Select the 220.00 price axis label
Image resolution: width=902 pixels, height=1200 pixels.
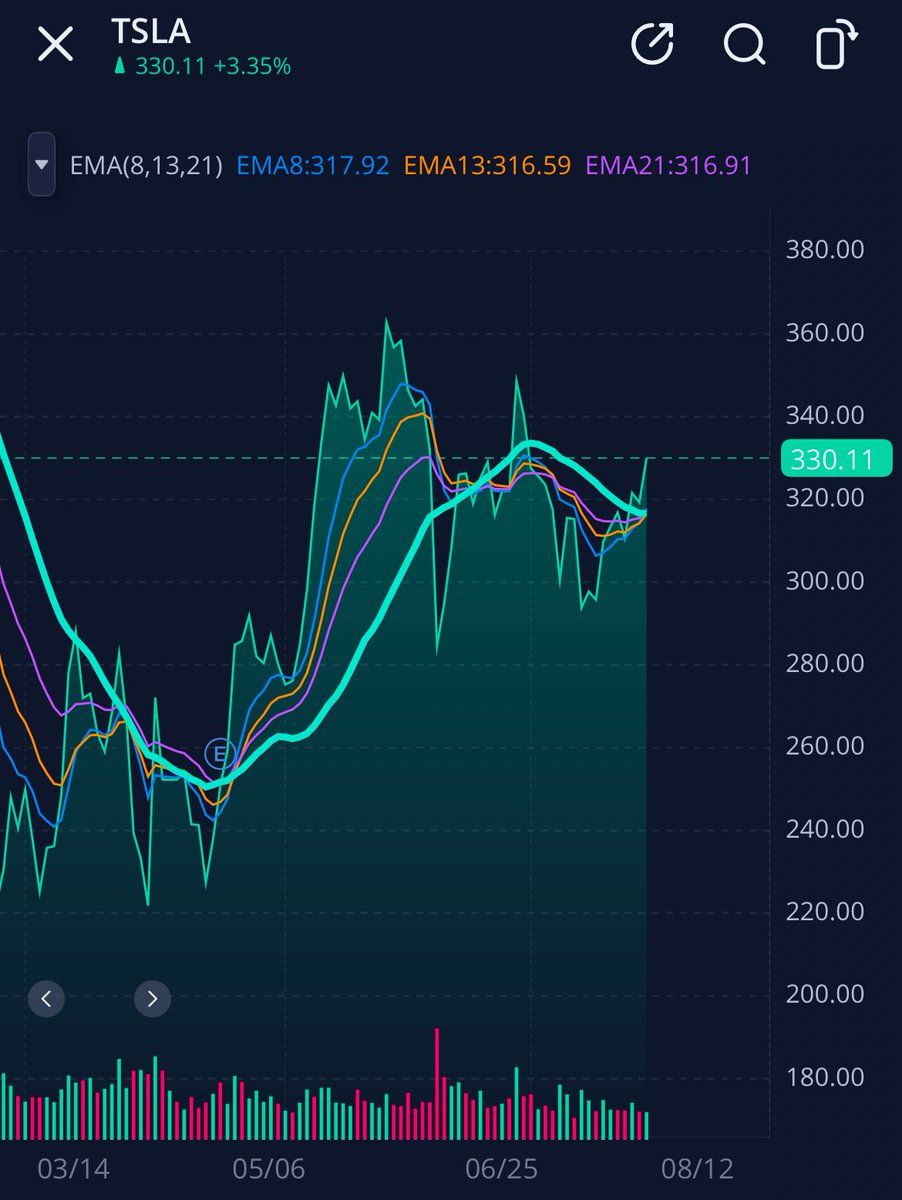point(824,911)
